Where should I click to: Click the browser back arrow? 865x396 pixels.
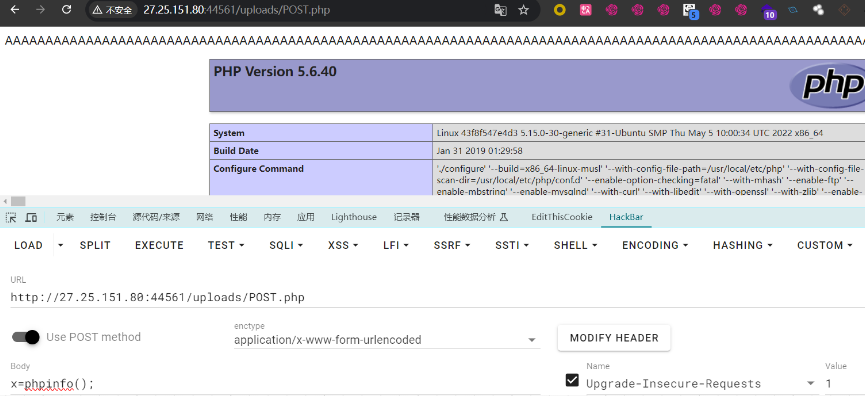coord(15,9)
